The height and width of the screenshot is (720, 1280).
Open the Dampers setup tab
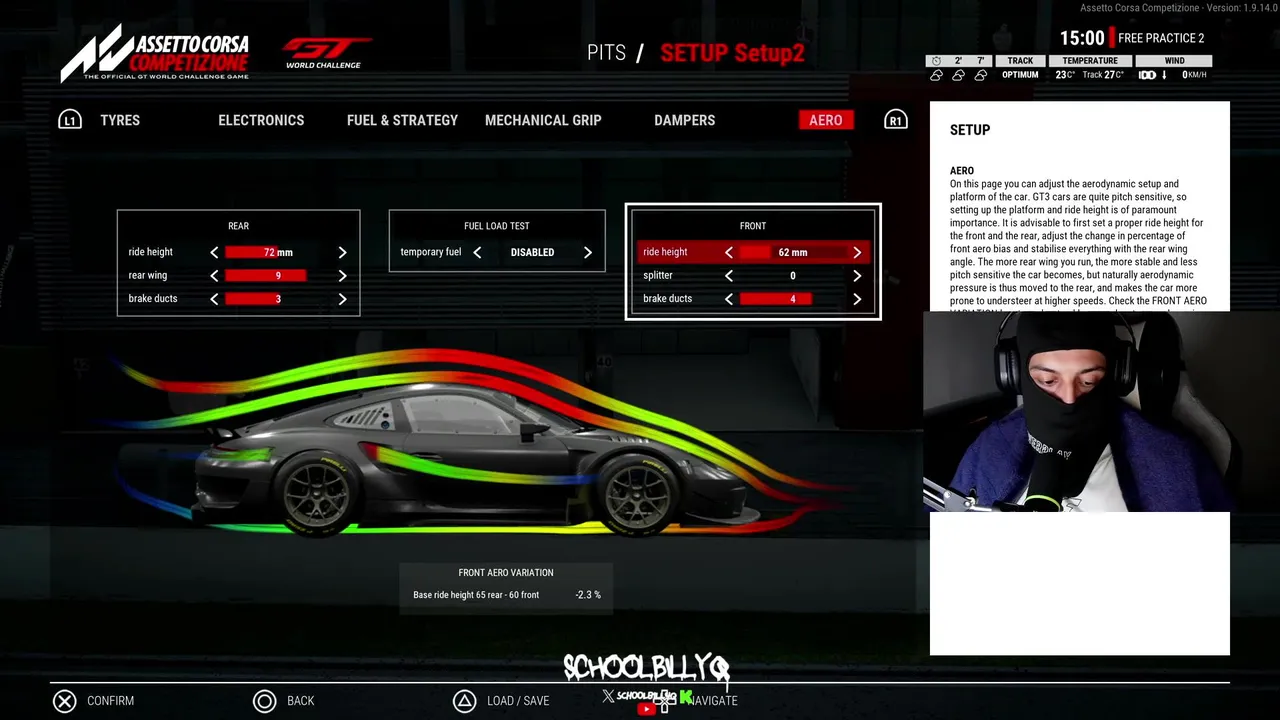pyautogui.click(x=685, y=120)
